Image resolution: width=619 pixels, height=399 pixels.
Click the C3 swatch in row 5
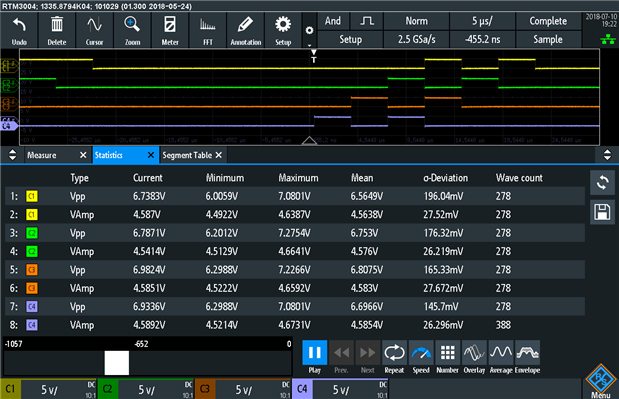pos(32,270)
